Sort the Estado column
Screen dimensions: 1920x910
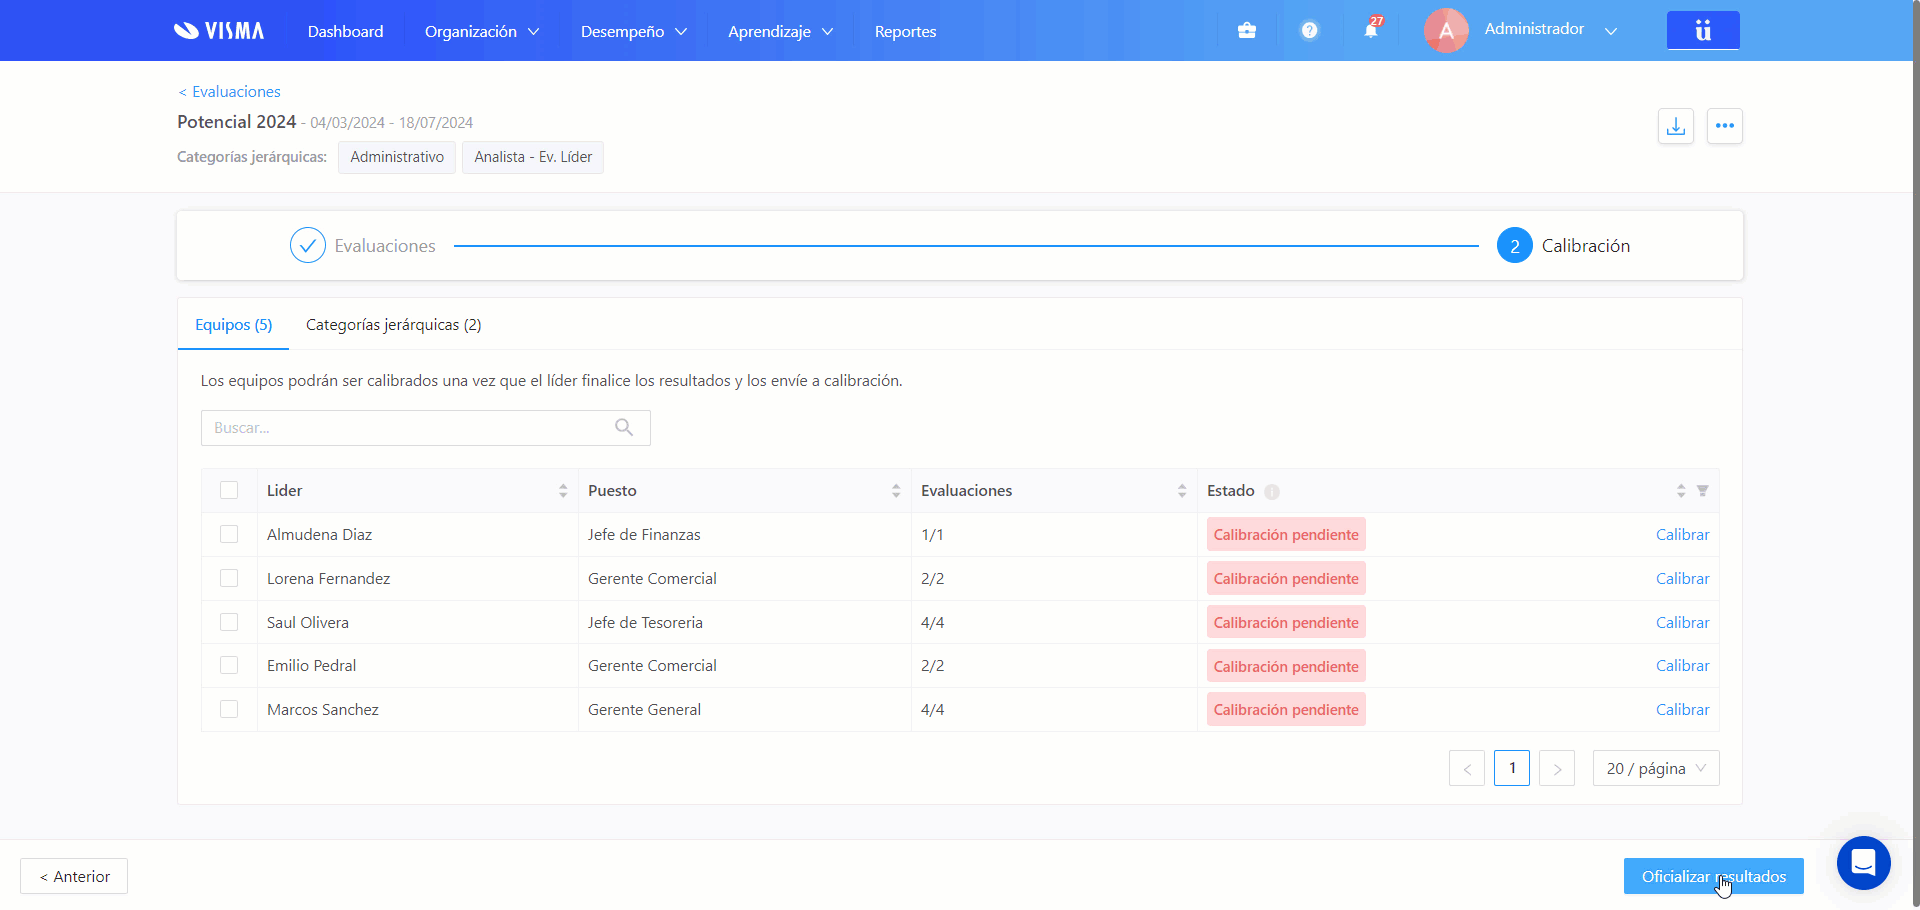(1681, 491)
